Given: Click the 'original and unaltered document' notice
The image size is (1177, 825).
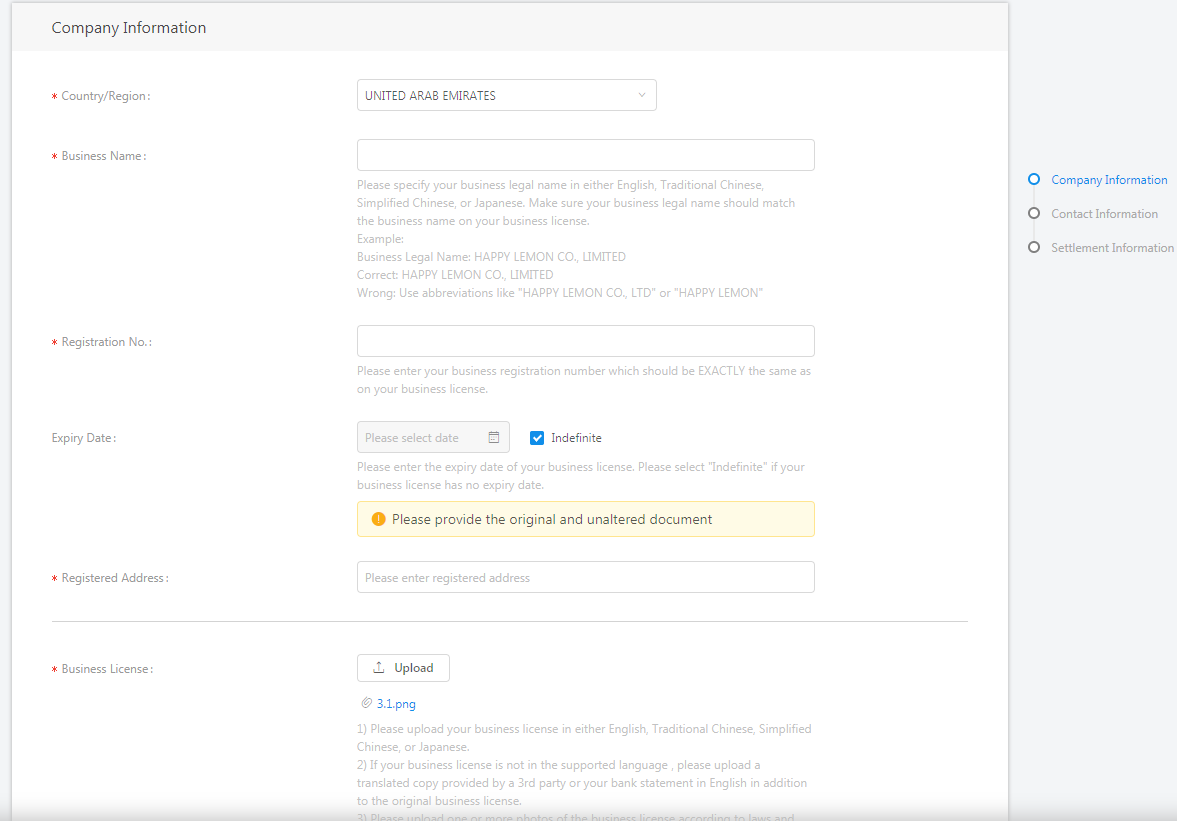Looking at the screenshot, I should click(x=585, y=519).
